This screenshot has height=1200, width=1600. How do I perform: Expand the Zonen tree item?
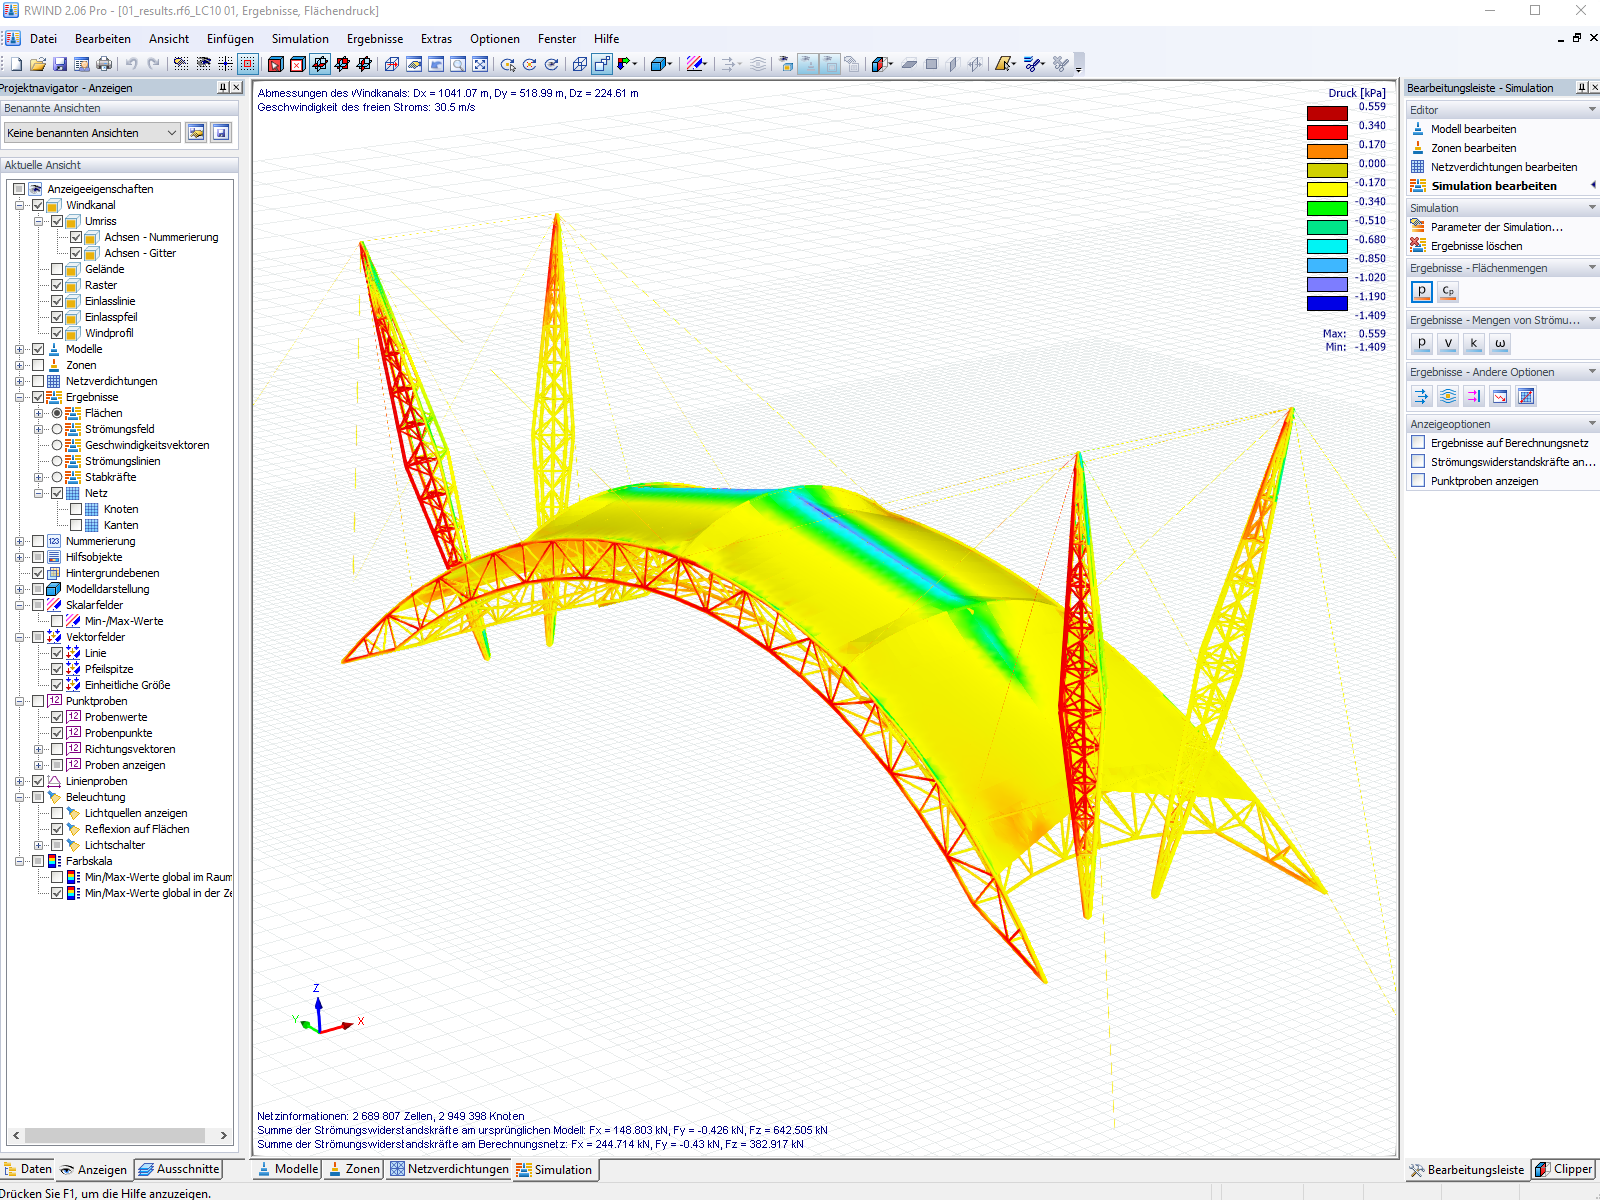(20, 364)
